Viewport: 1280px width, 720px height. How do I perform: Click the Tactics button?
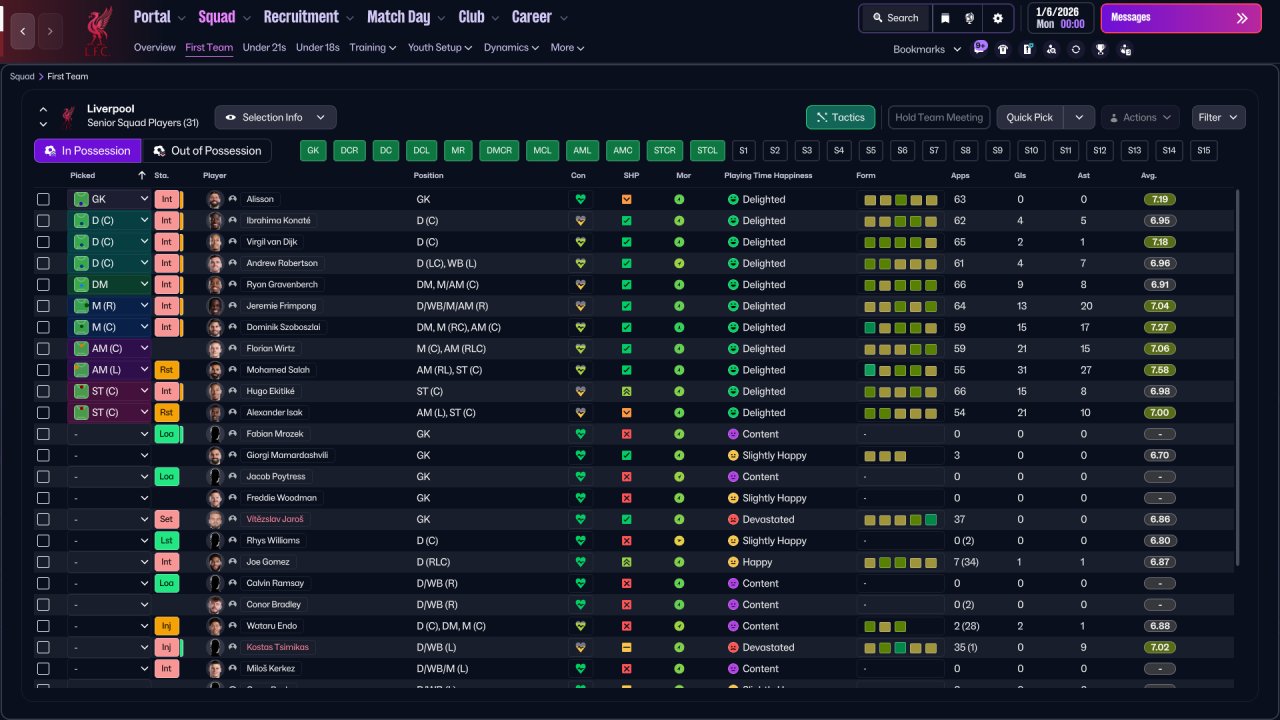(x=840, y=117)
